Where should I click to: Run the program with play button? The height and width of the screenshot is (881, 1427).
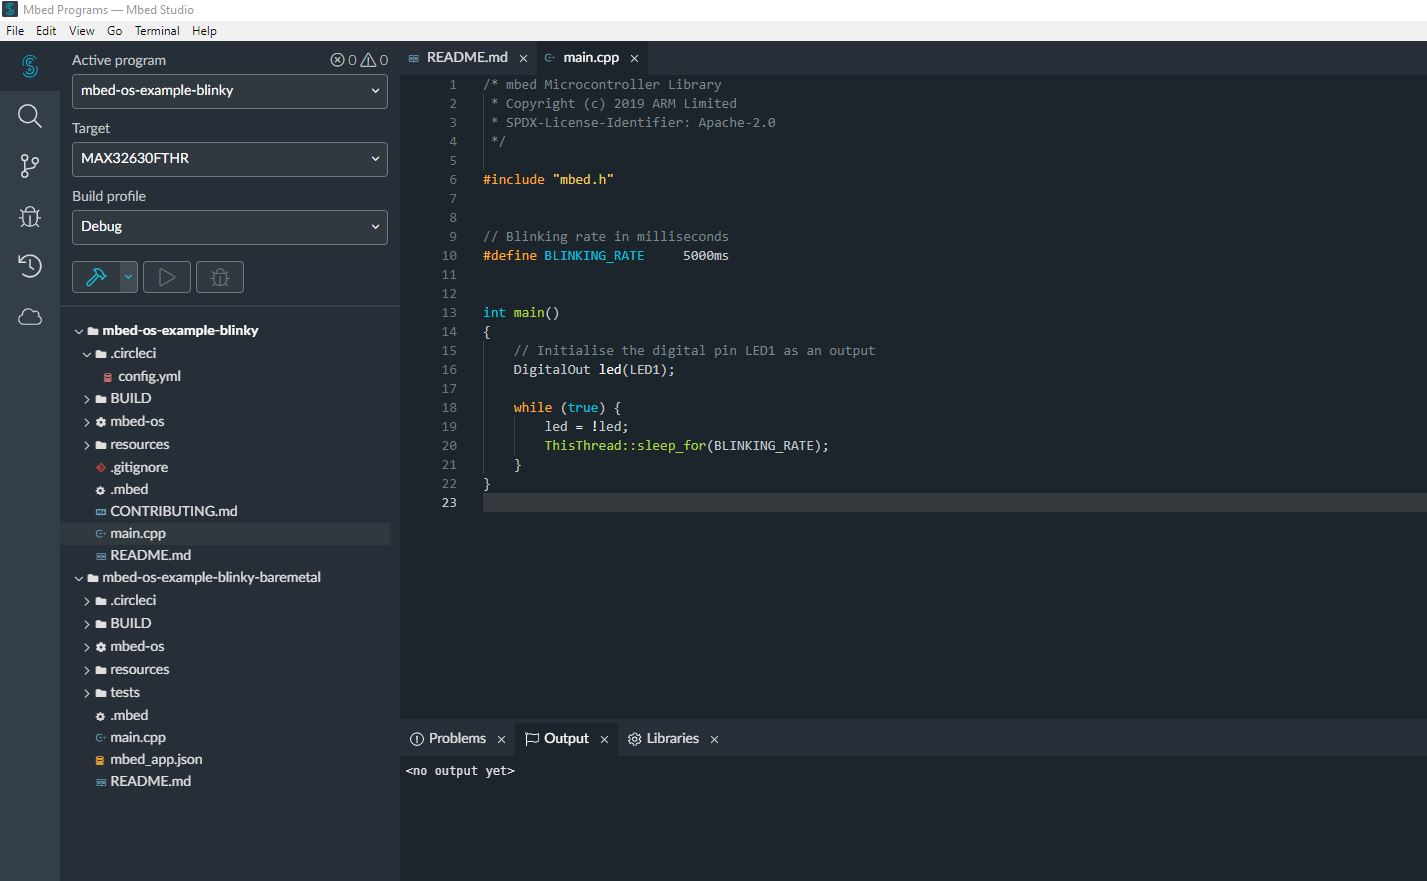tap(167, 277)
